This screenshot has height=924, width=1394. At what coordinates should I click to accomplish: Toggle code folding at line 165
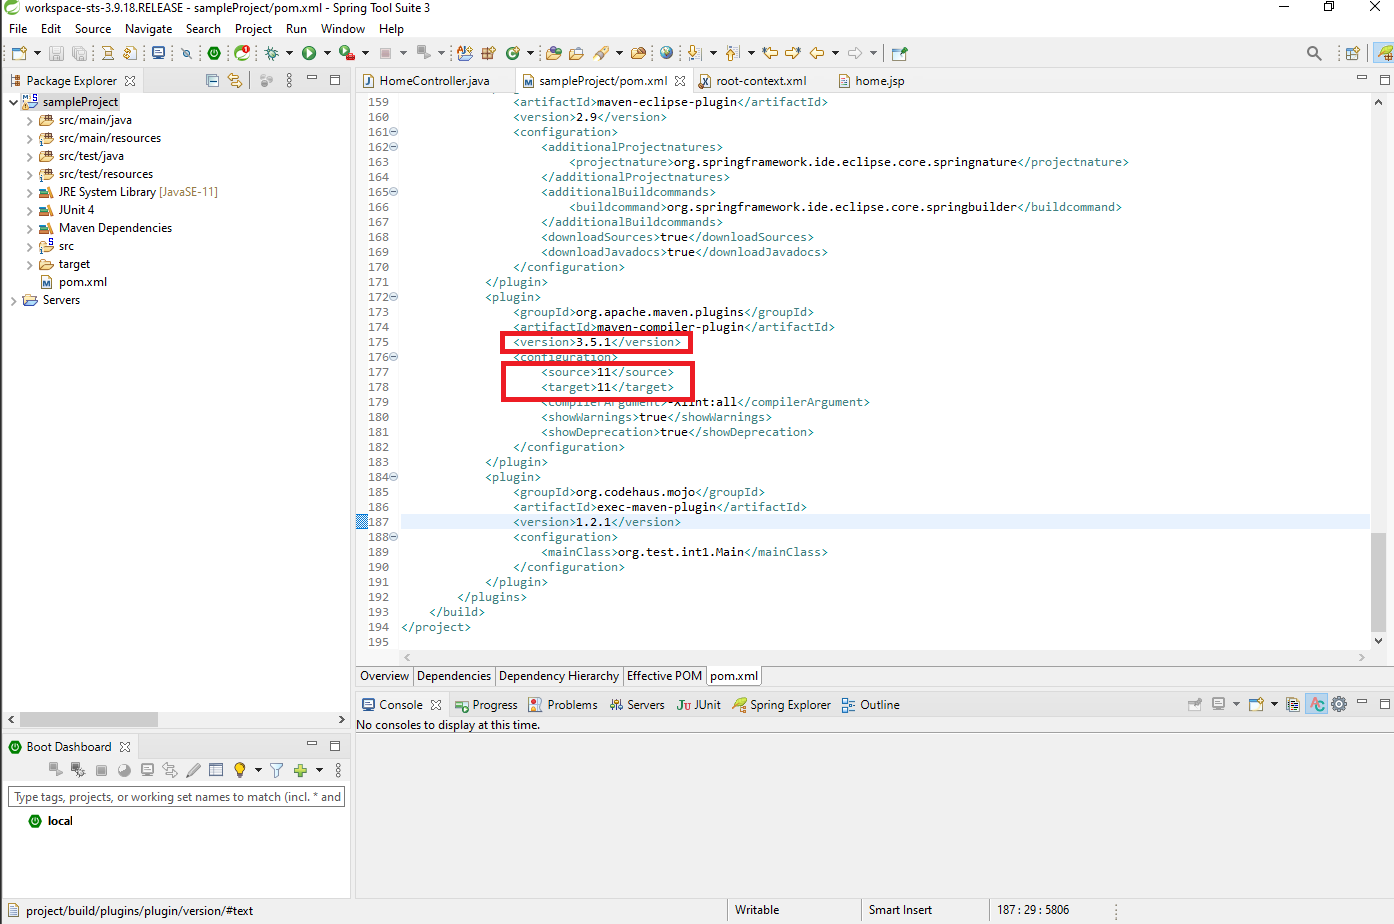point(394,192)
